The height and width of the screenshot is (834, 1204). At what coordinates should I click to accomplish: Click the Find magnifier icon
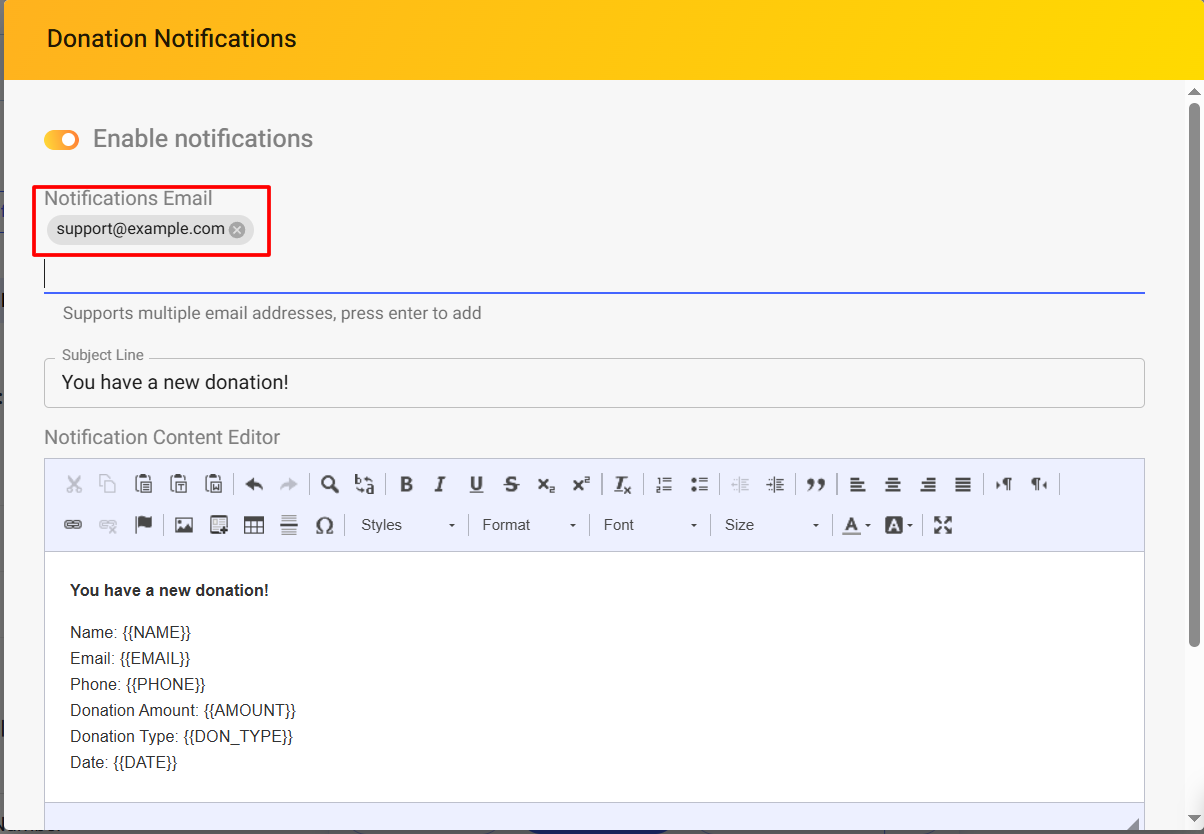329,485
